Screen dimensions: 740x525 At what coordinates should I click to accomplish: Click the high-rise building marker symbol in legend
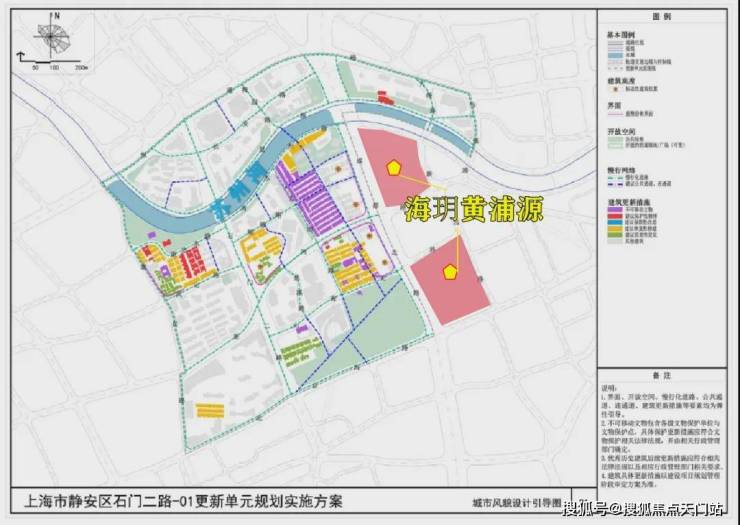pyautogui.click(x=615, y=89)
